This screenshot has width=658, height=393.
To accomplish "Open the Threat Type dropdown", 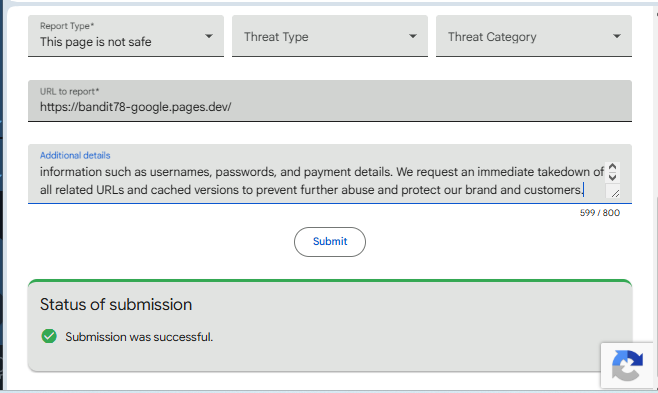I will [330, 36].
